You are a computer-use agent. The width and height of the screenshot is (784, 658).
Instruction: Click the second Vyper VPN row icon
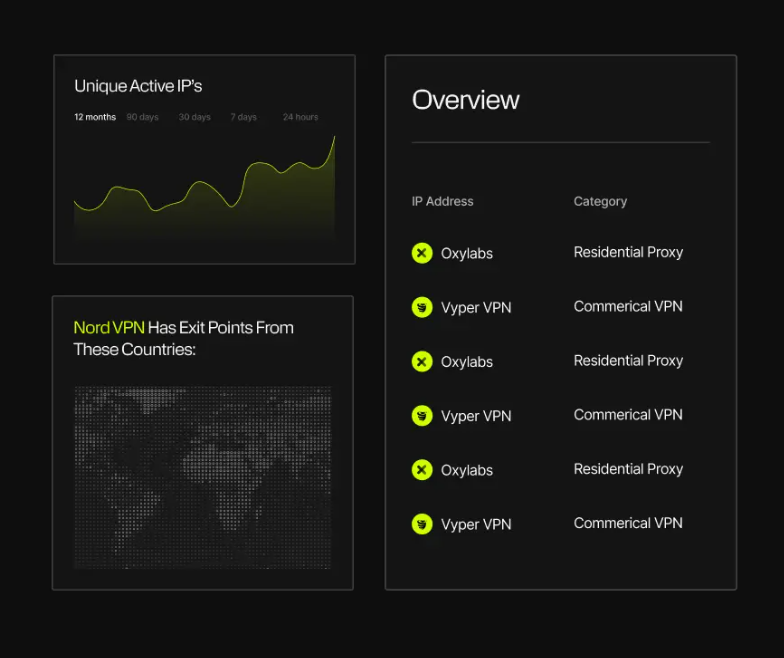click(422, 415)
